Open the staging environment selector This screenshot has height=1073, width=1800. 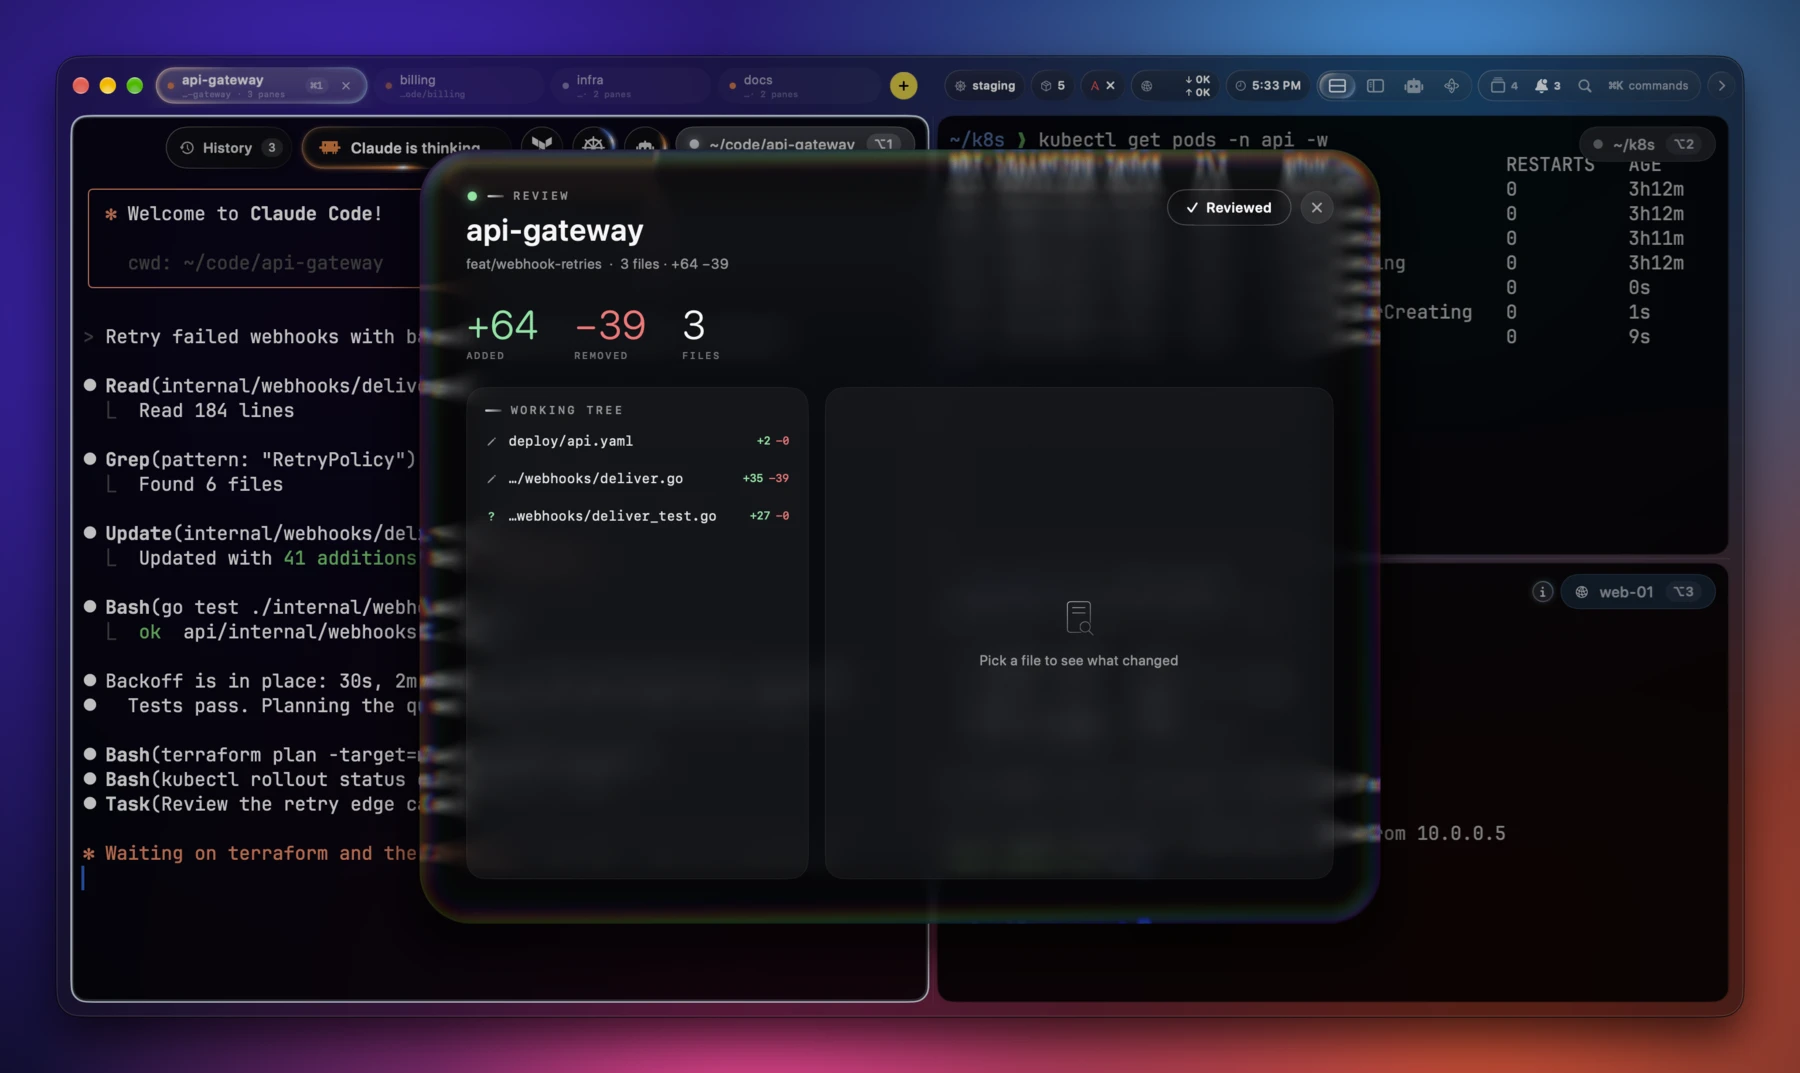[985, 86]
